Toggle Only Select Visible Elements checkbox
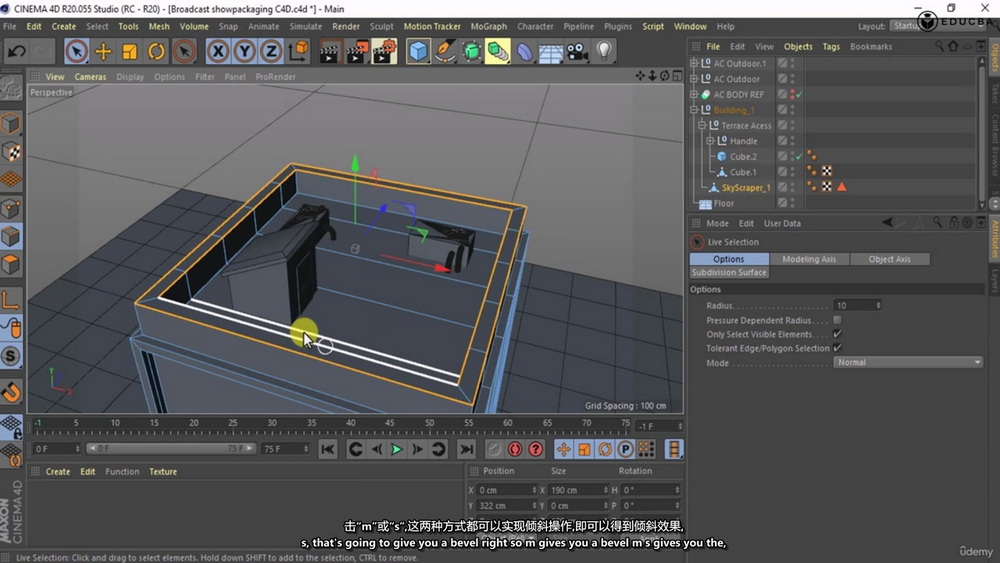 [x=837, y=334]
